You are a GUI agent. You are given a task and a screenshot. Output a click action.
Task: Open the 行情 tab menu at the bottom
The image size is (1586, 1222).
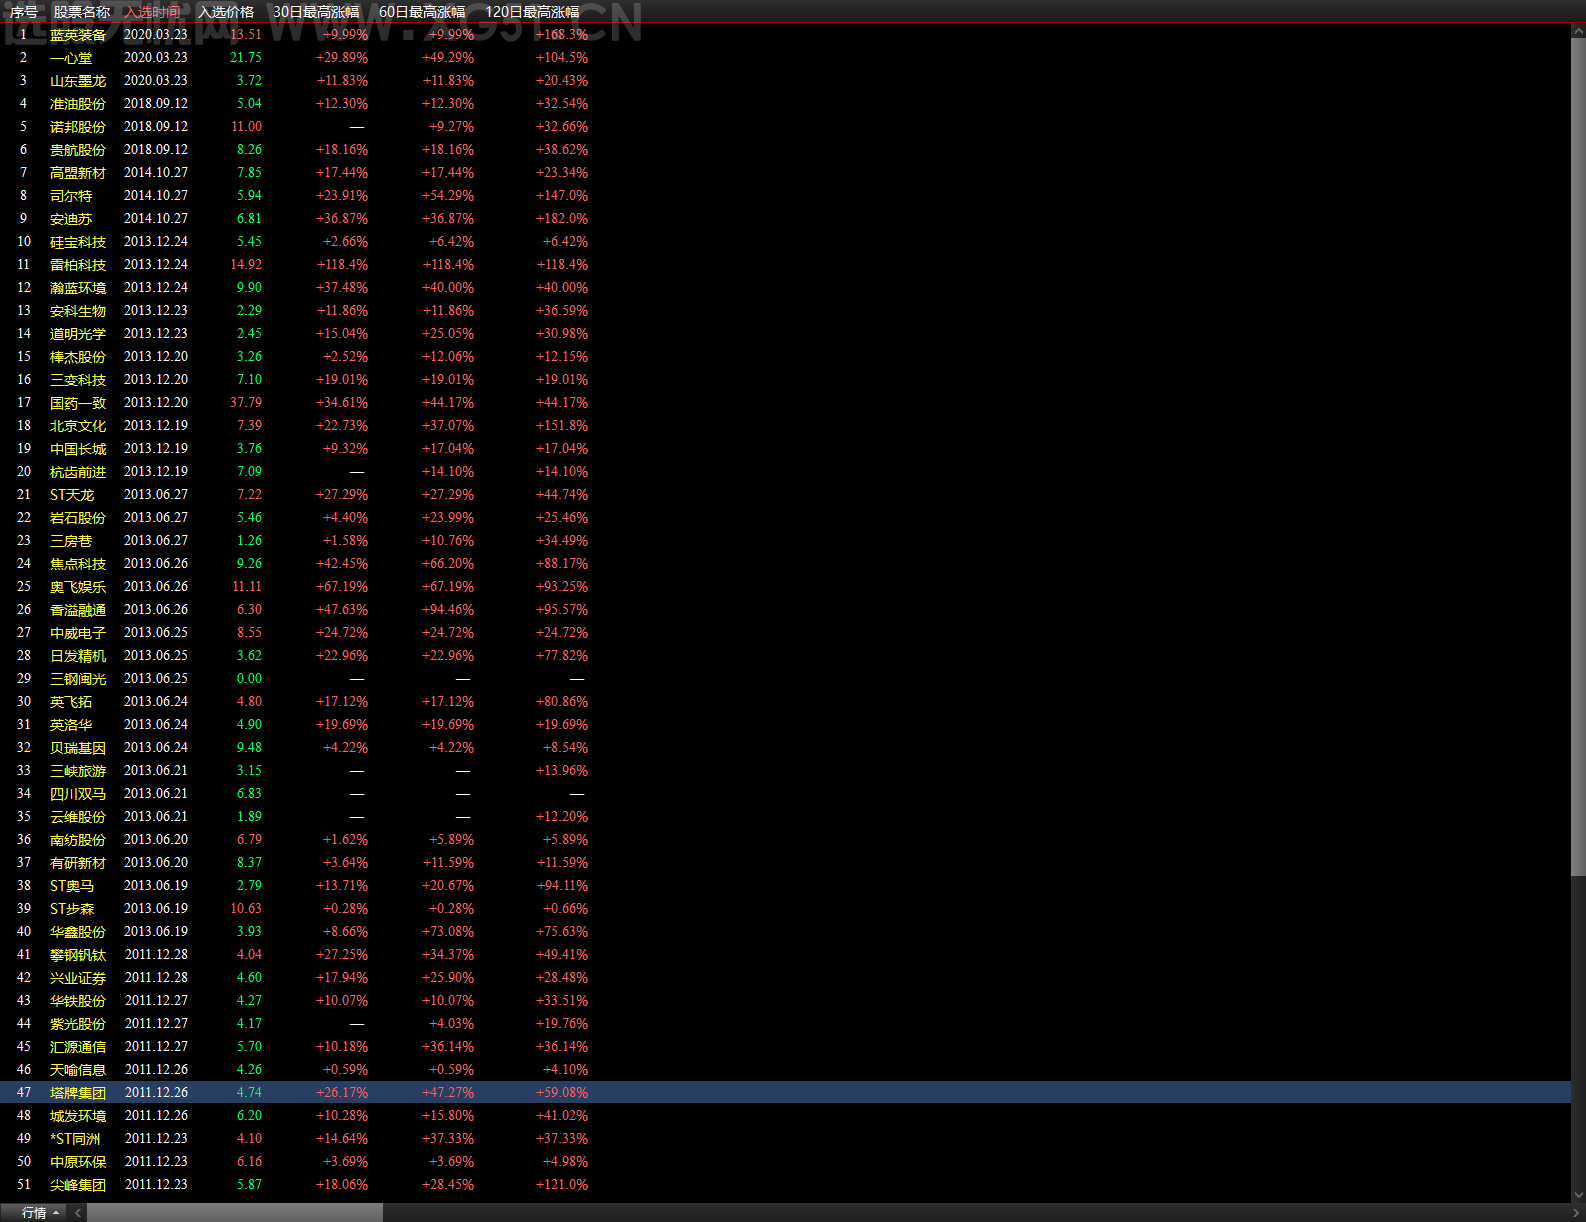point(40,1213)
